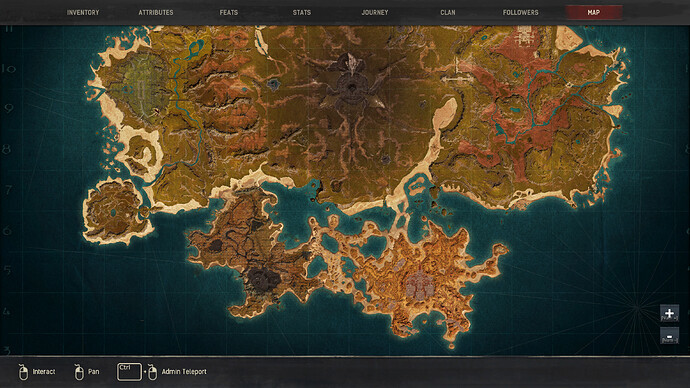
Task: Click the dark volcano crater on map
Action: coord(263,279)
